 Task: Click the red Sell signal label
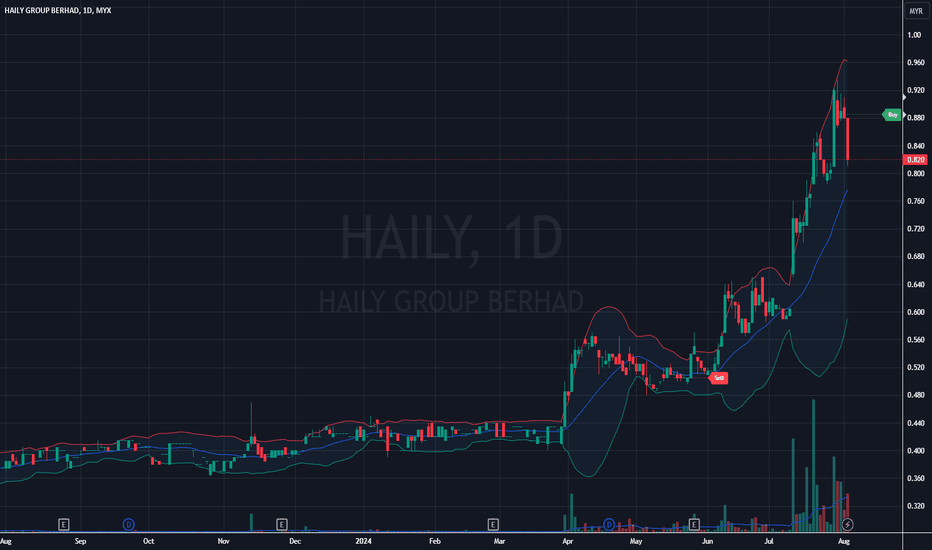719,378
